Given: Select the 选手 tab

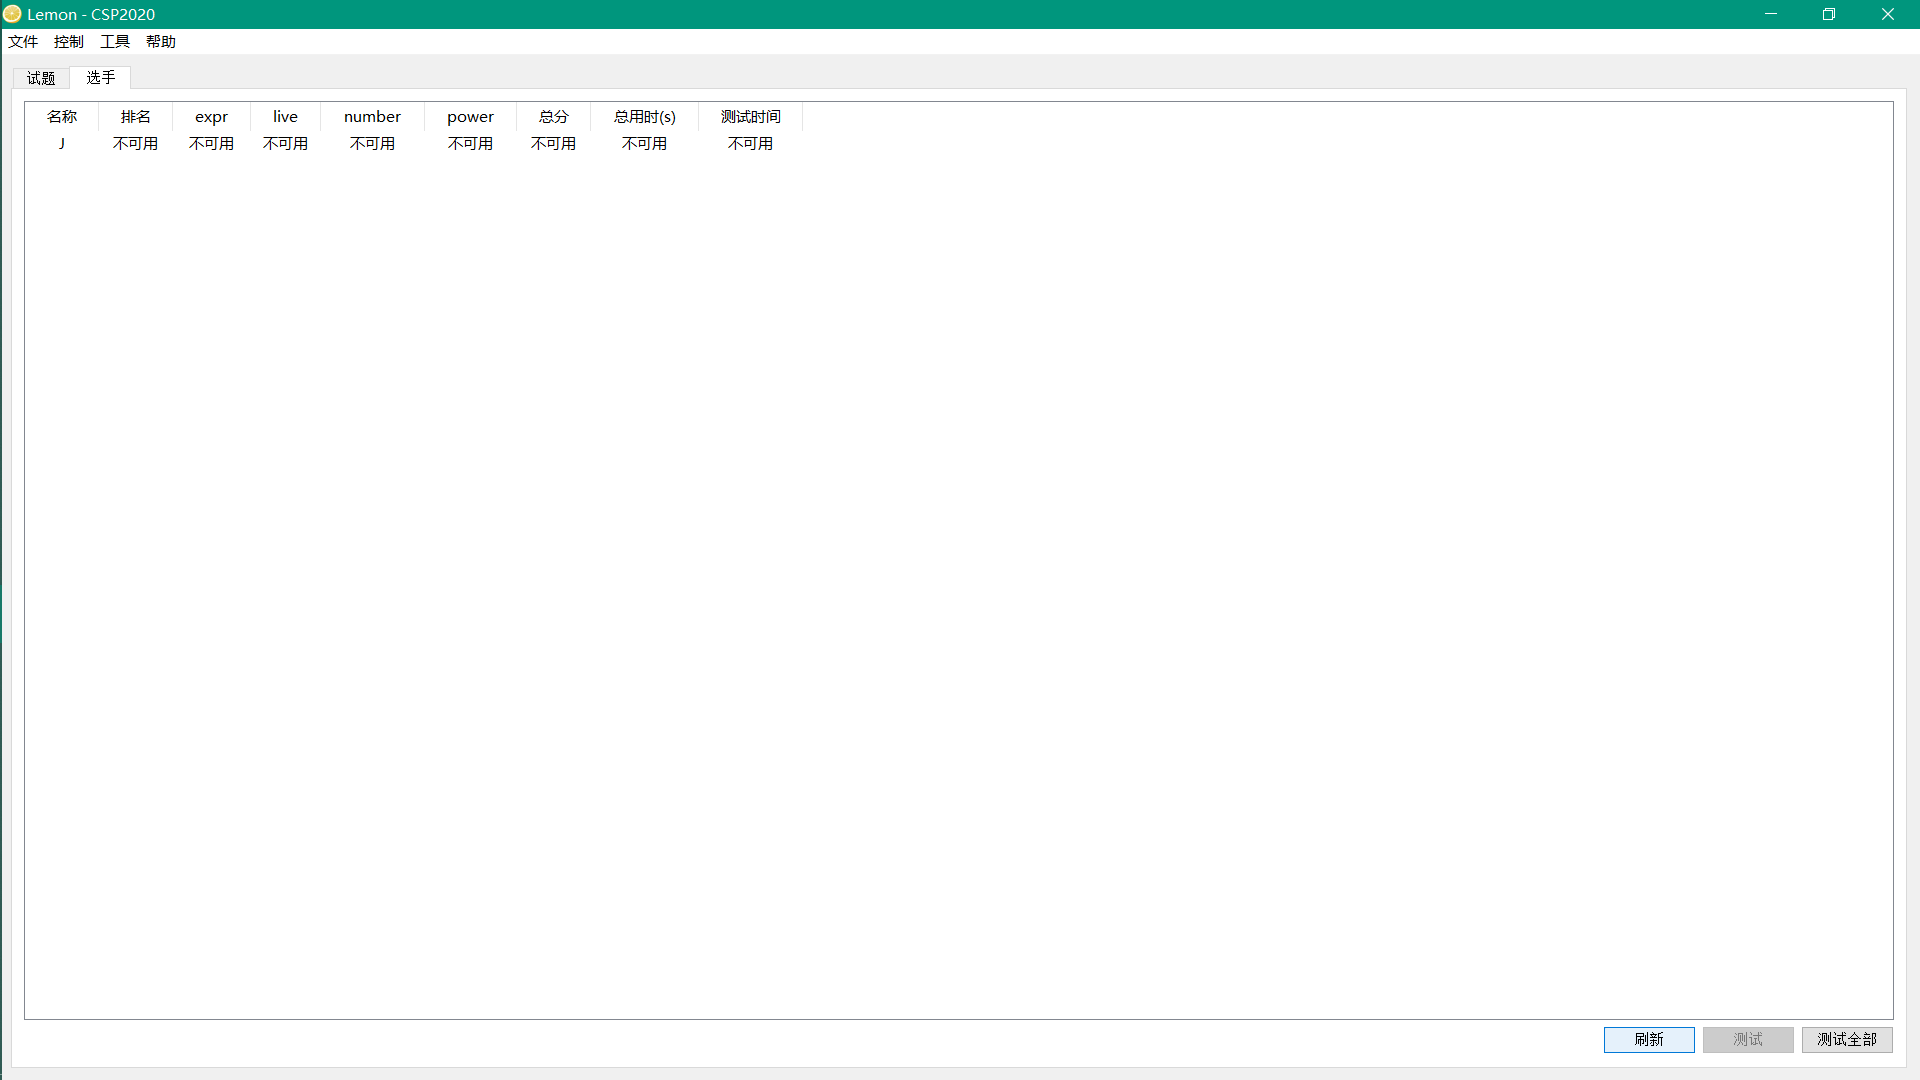Looking at the screenshot, I should click(100, 77).
